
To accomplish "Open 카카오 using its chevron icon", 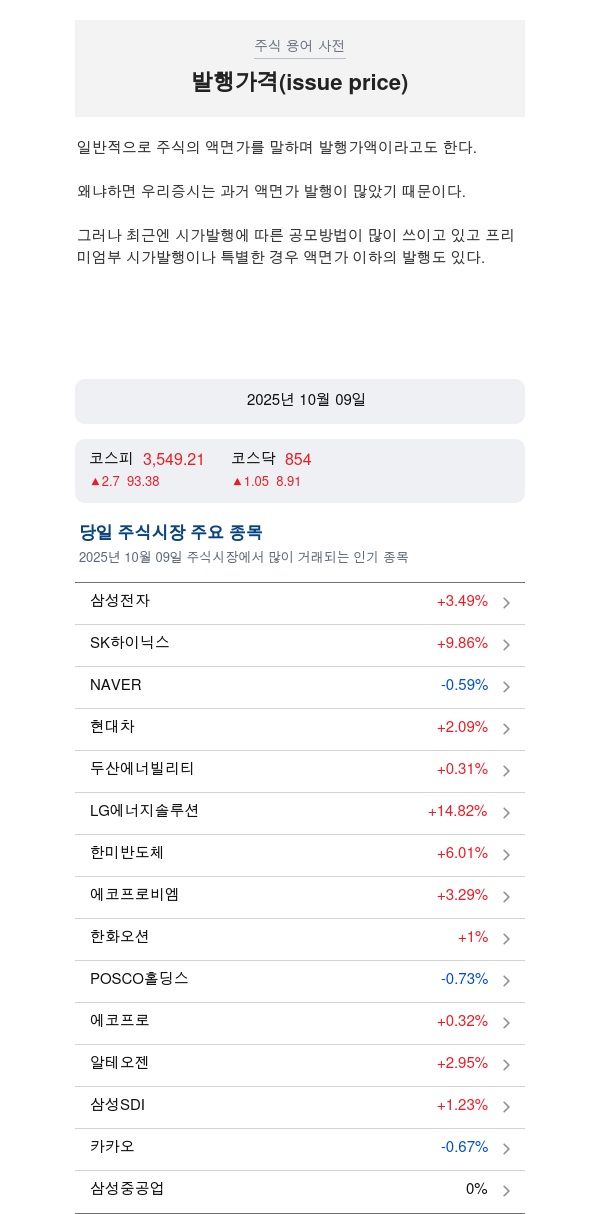I will coord(506,1149).
